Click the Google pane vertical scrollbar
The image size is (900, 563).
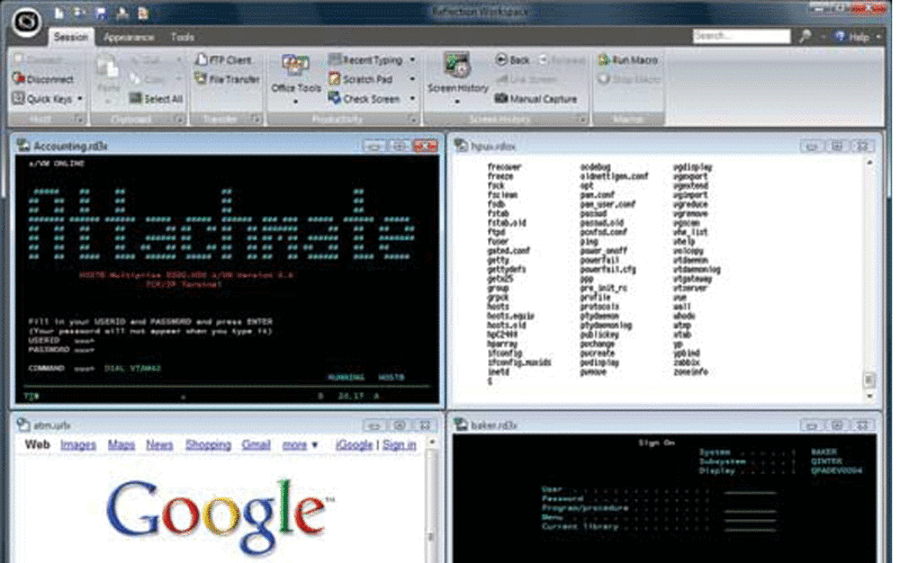(x=432, y=499)
